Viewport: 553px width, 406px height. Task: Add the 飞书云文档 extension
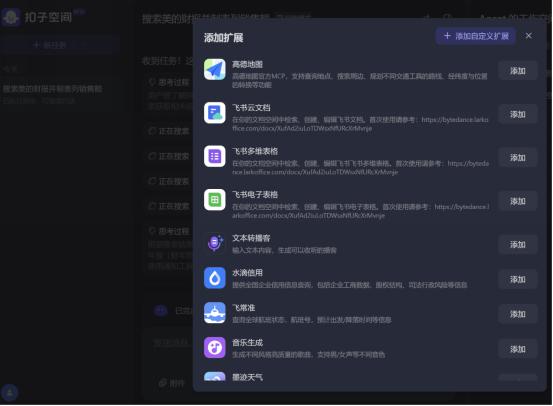pos(518,114)
